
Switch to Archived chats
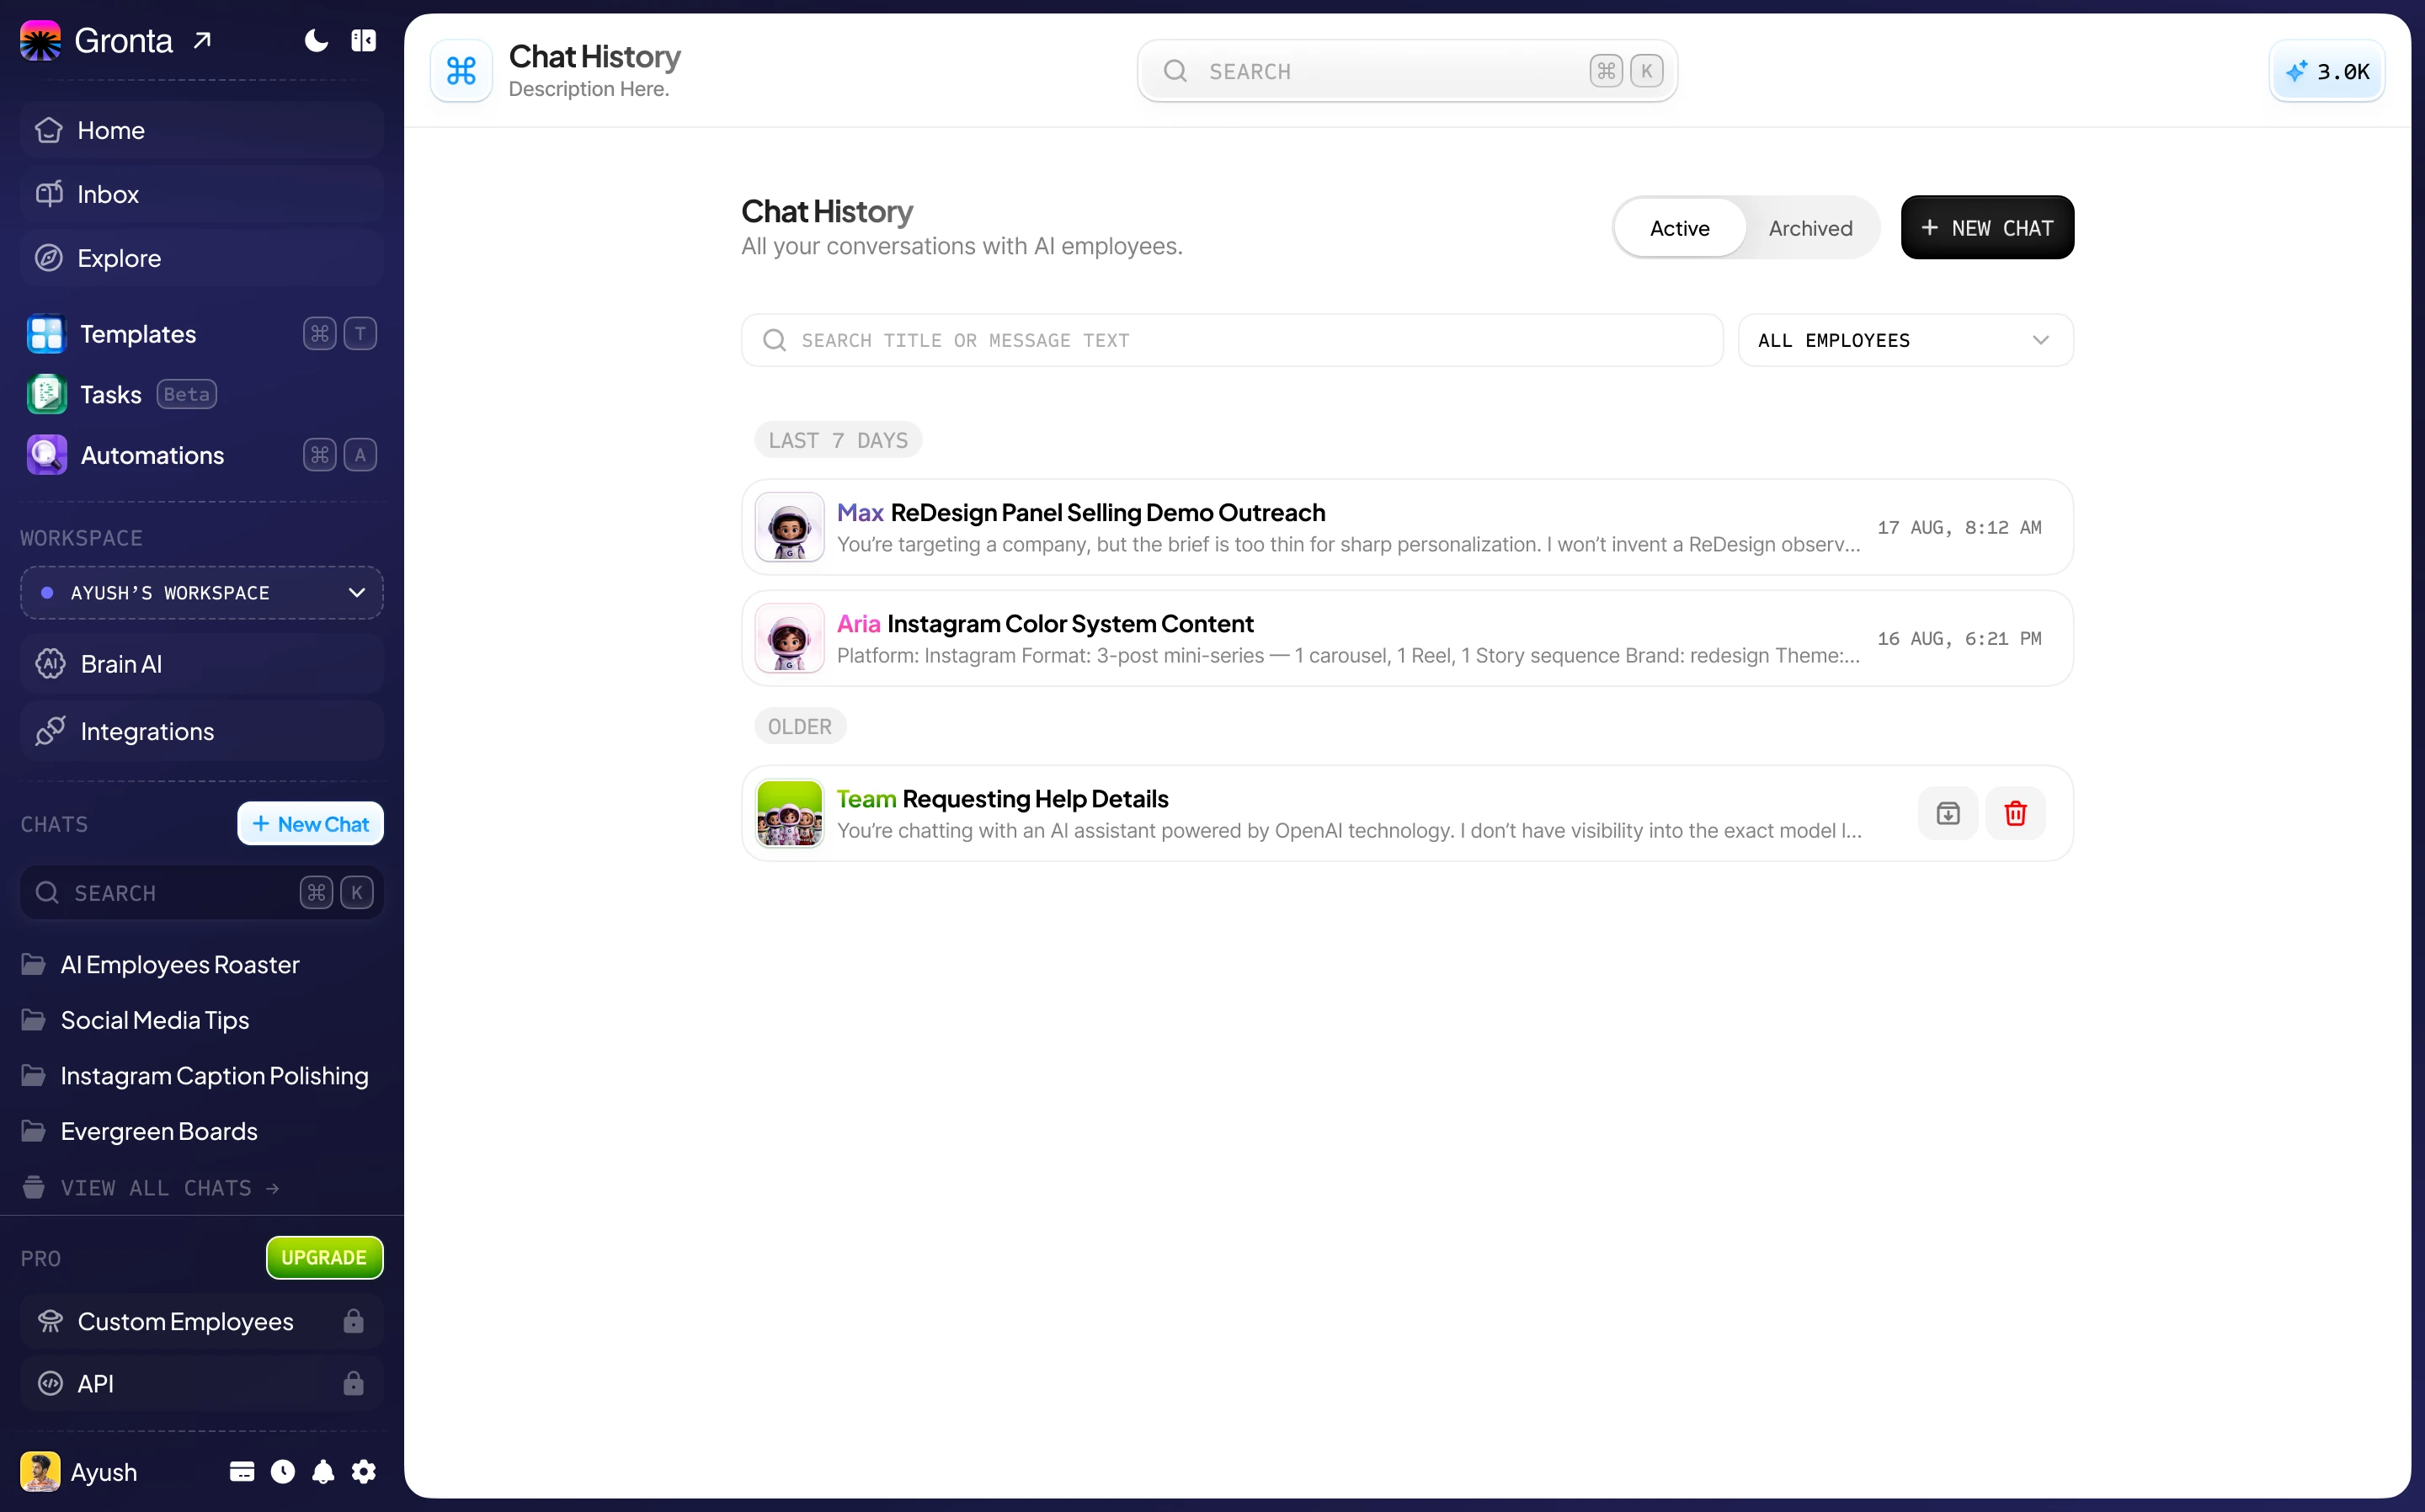click(1810, 228)
